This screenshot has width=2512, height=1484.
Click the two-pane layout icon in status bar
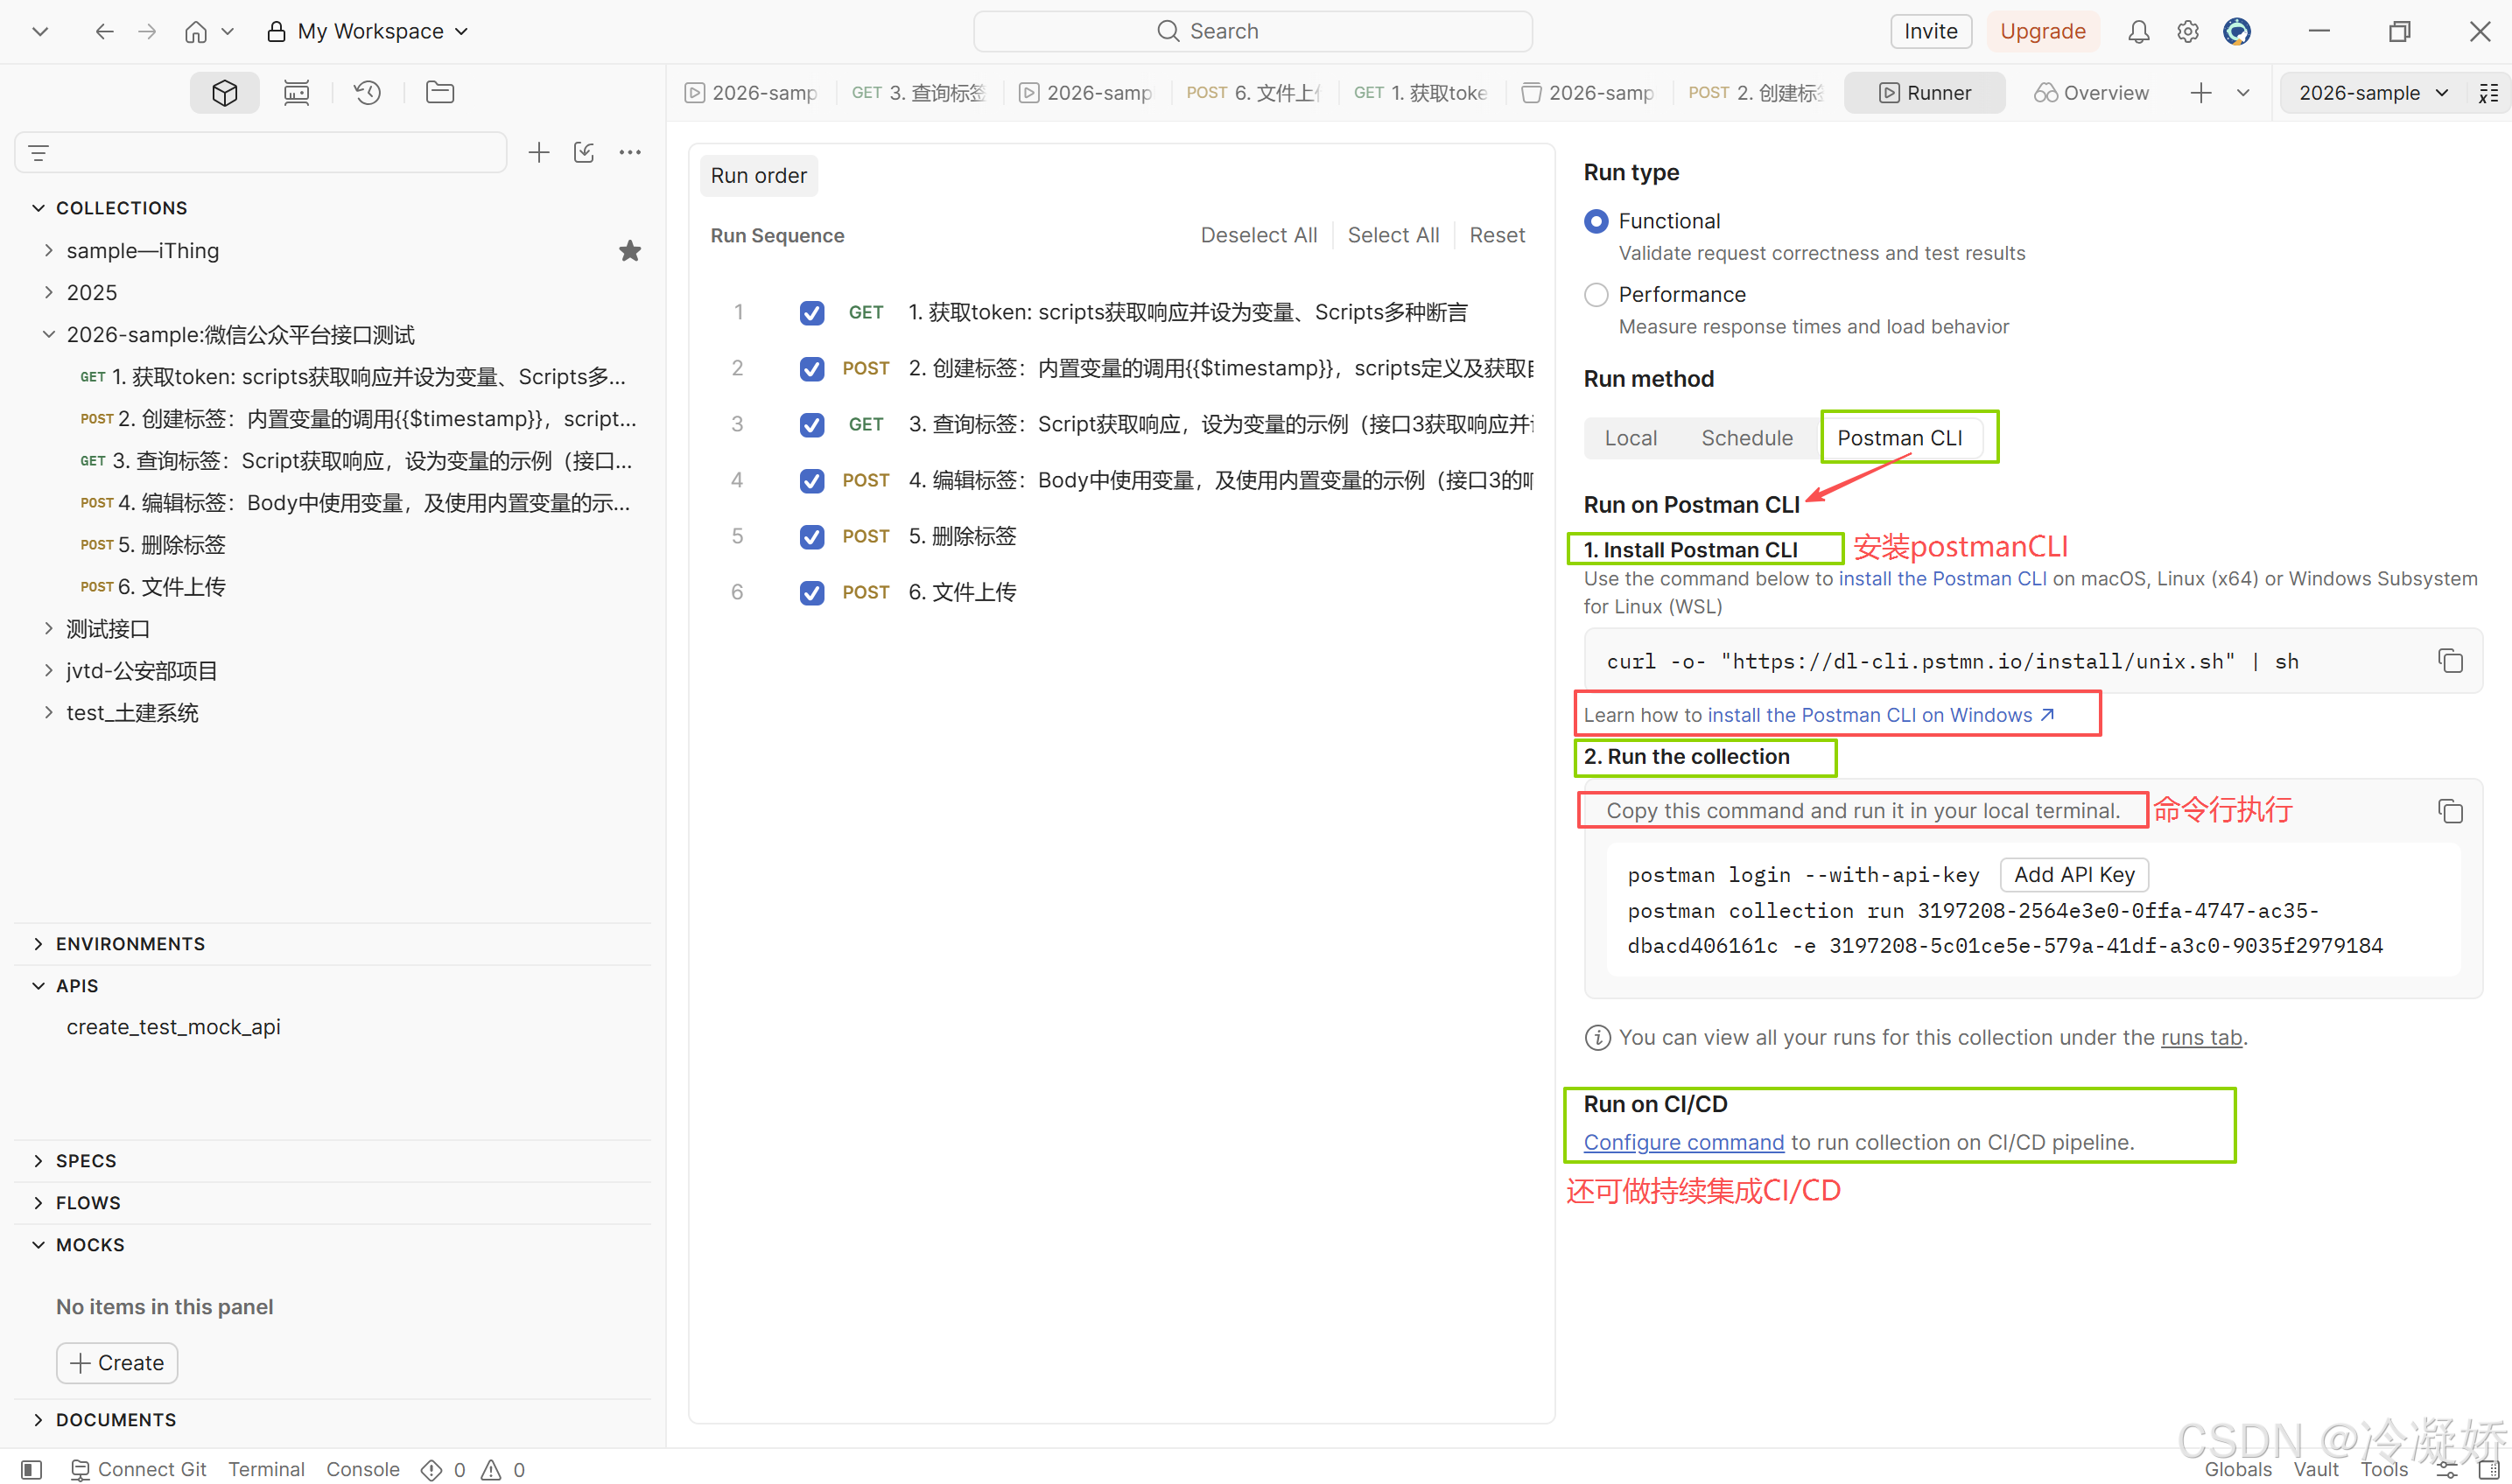tap(2489, 1470)
